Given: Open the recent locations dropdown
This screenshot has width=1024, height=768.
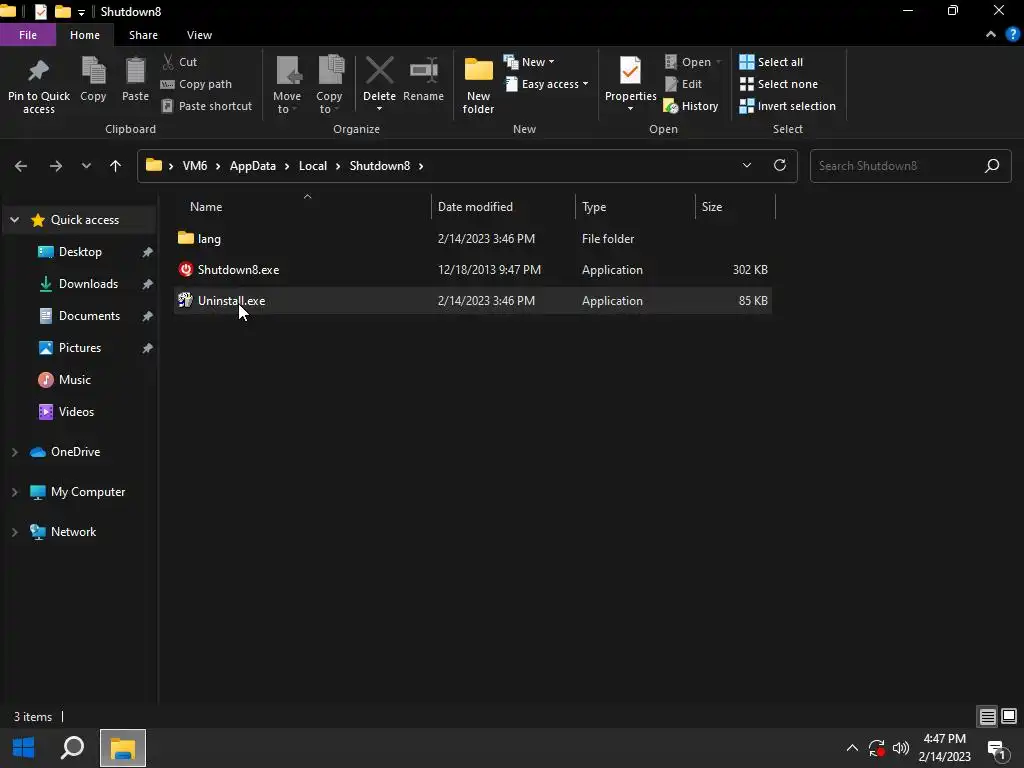Looking at the screenshot, I should [x=86, y=166].
